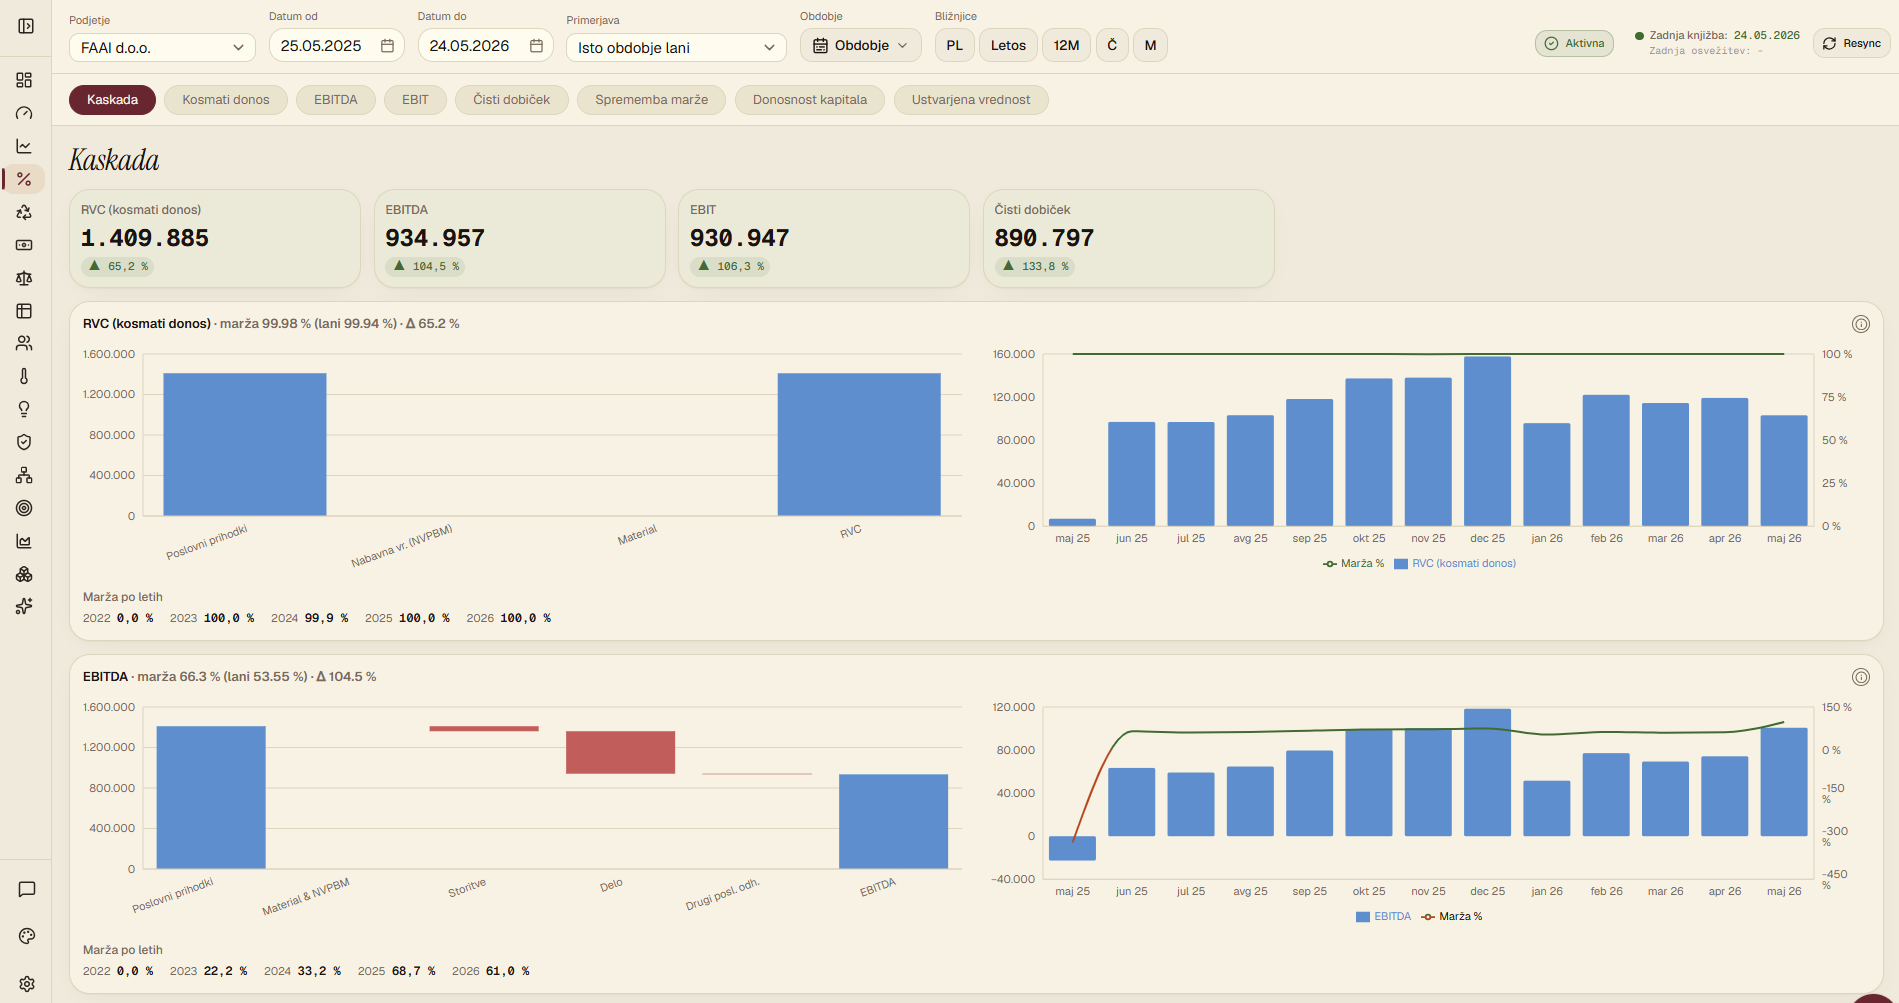Open the target goals icon in sidebar
1899x1003 pixels.
pyautogui.click(x=24, y=508)
